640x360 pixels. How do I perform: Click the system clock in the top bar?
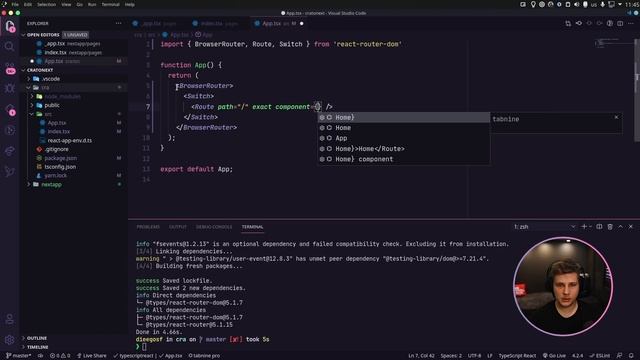(632, 4)
